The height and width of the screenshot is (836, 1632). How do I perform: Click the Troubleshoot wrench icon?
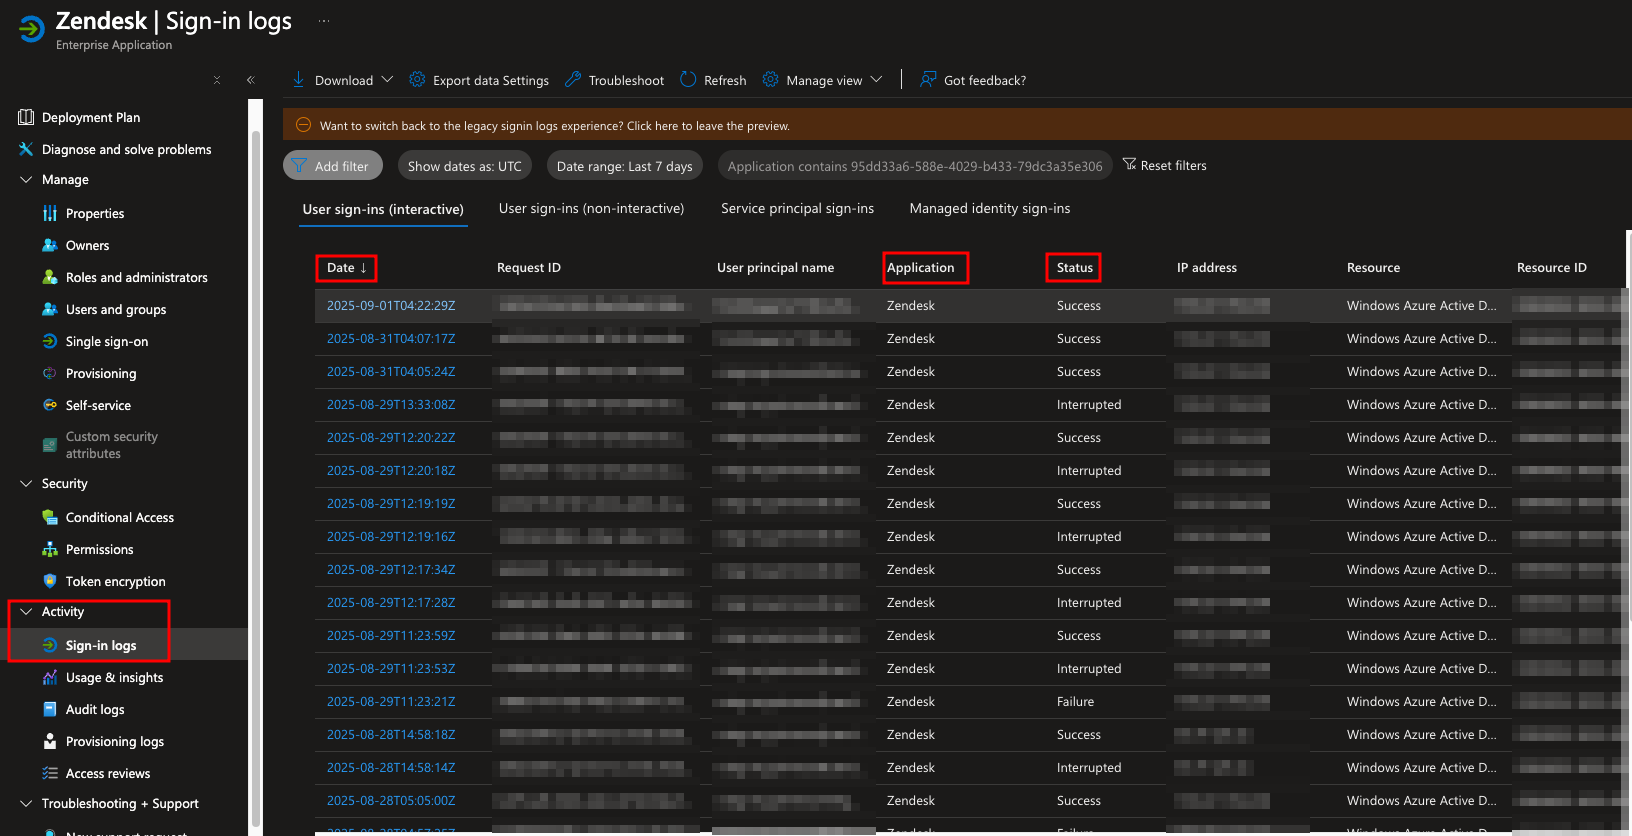(573, 79)
